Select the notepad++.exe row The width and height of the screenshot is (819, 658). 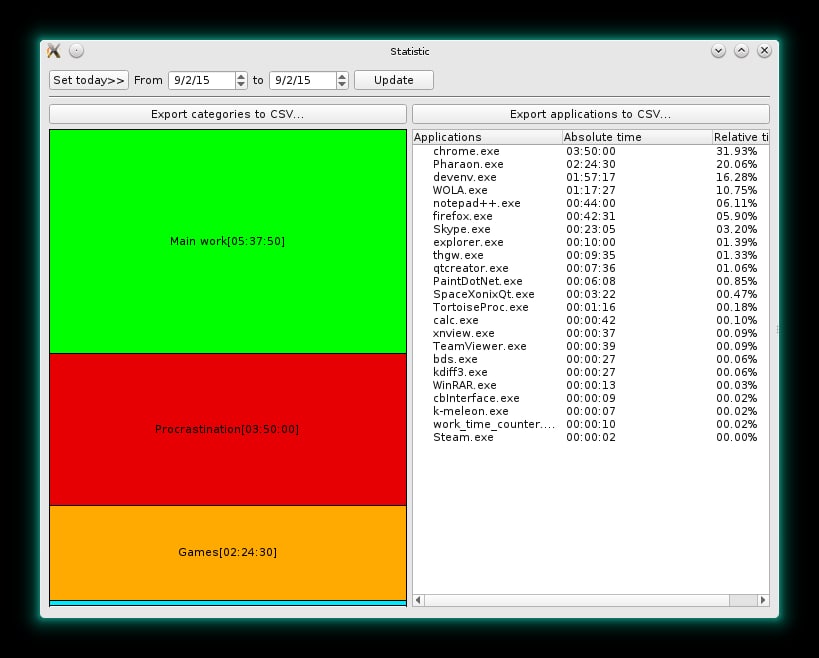(x=591, y=203)
